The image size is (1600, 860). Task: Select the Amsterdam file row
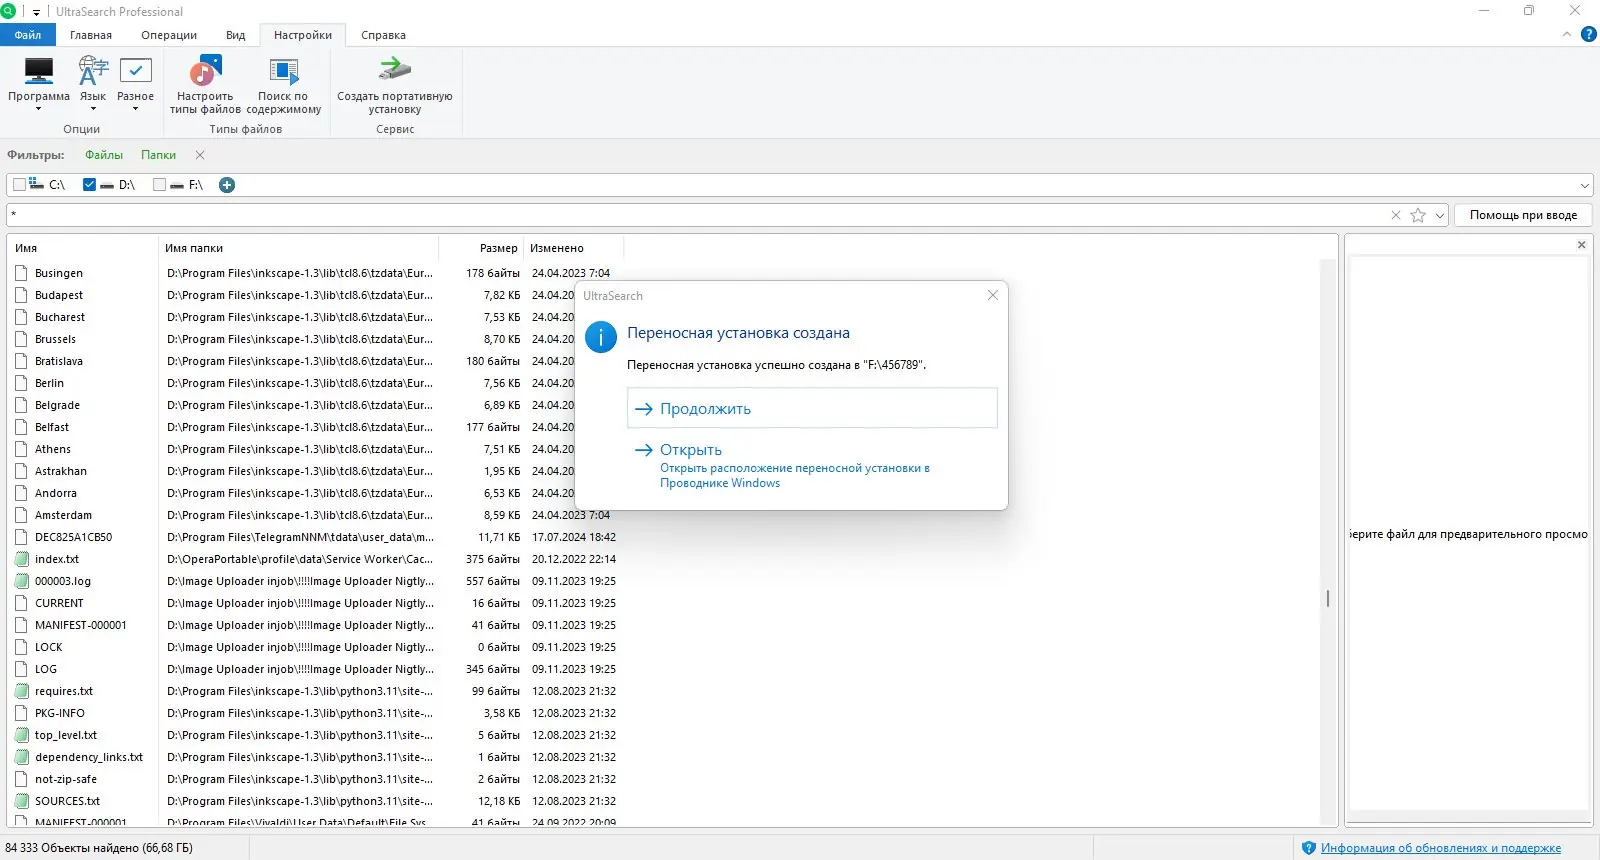click(315, 515)
